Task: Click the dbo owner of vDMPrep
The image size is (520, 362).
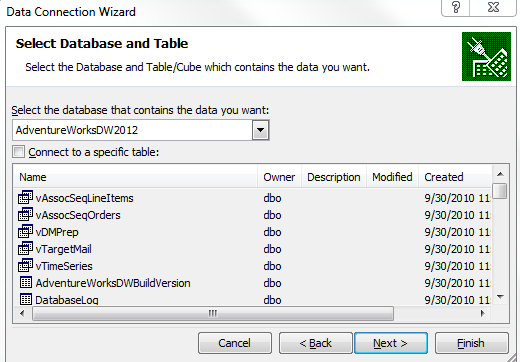Action: [x=272, y=232]
